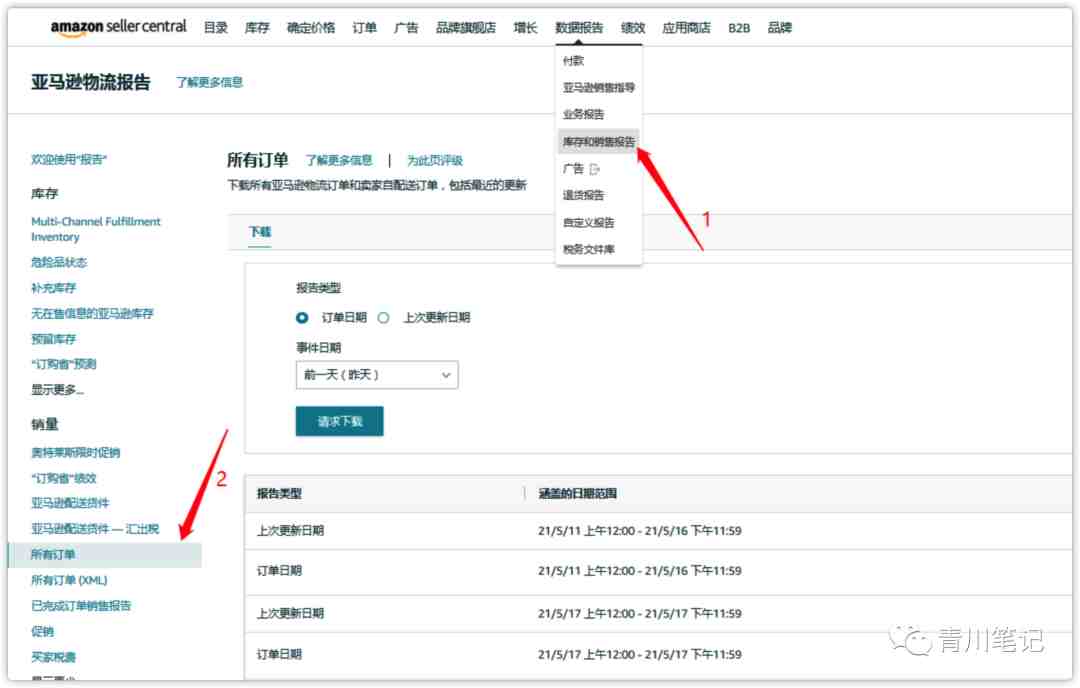
Task: Open the 增长 menu in top navigation
Action: coord(526,28)
